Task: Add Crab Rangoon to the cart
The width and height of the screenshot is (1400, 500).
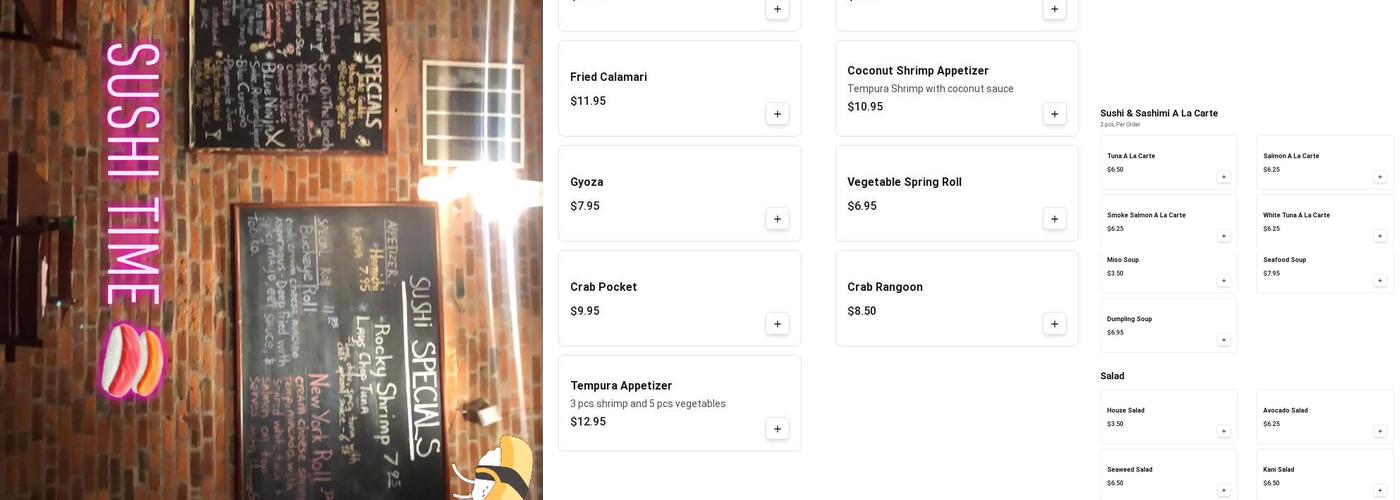Action: tap(1054, 324)
